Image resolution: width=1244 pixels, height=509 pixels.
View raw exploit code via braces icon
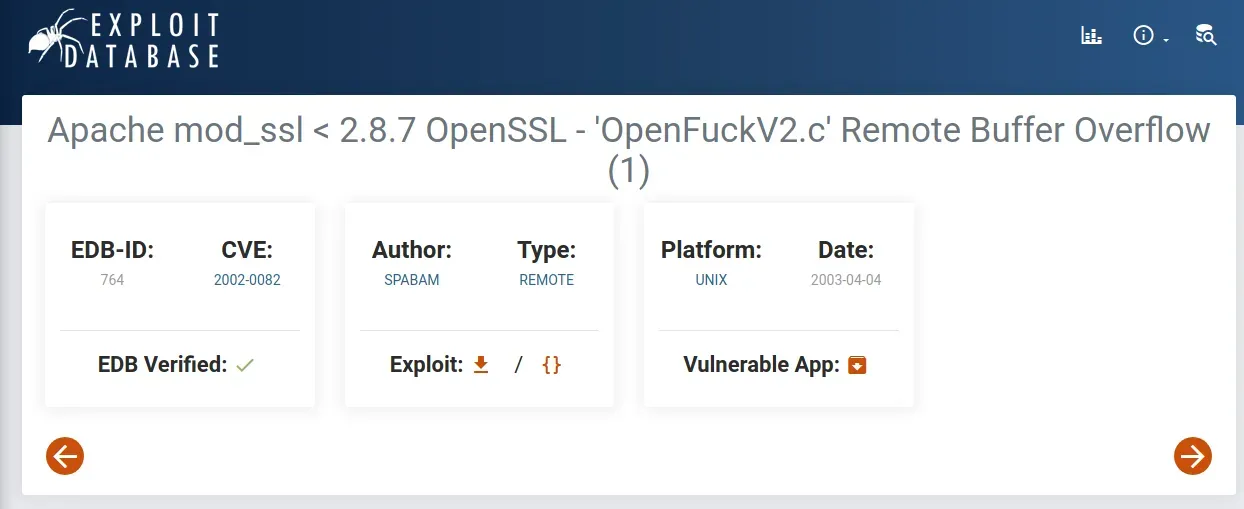[x=551, y=365]
